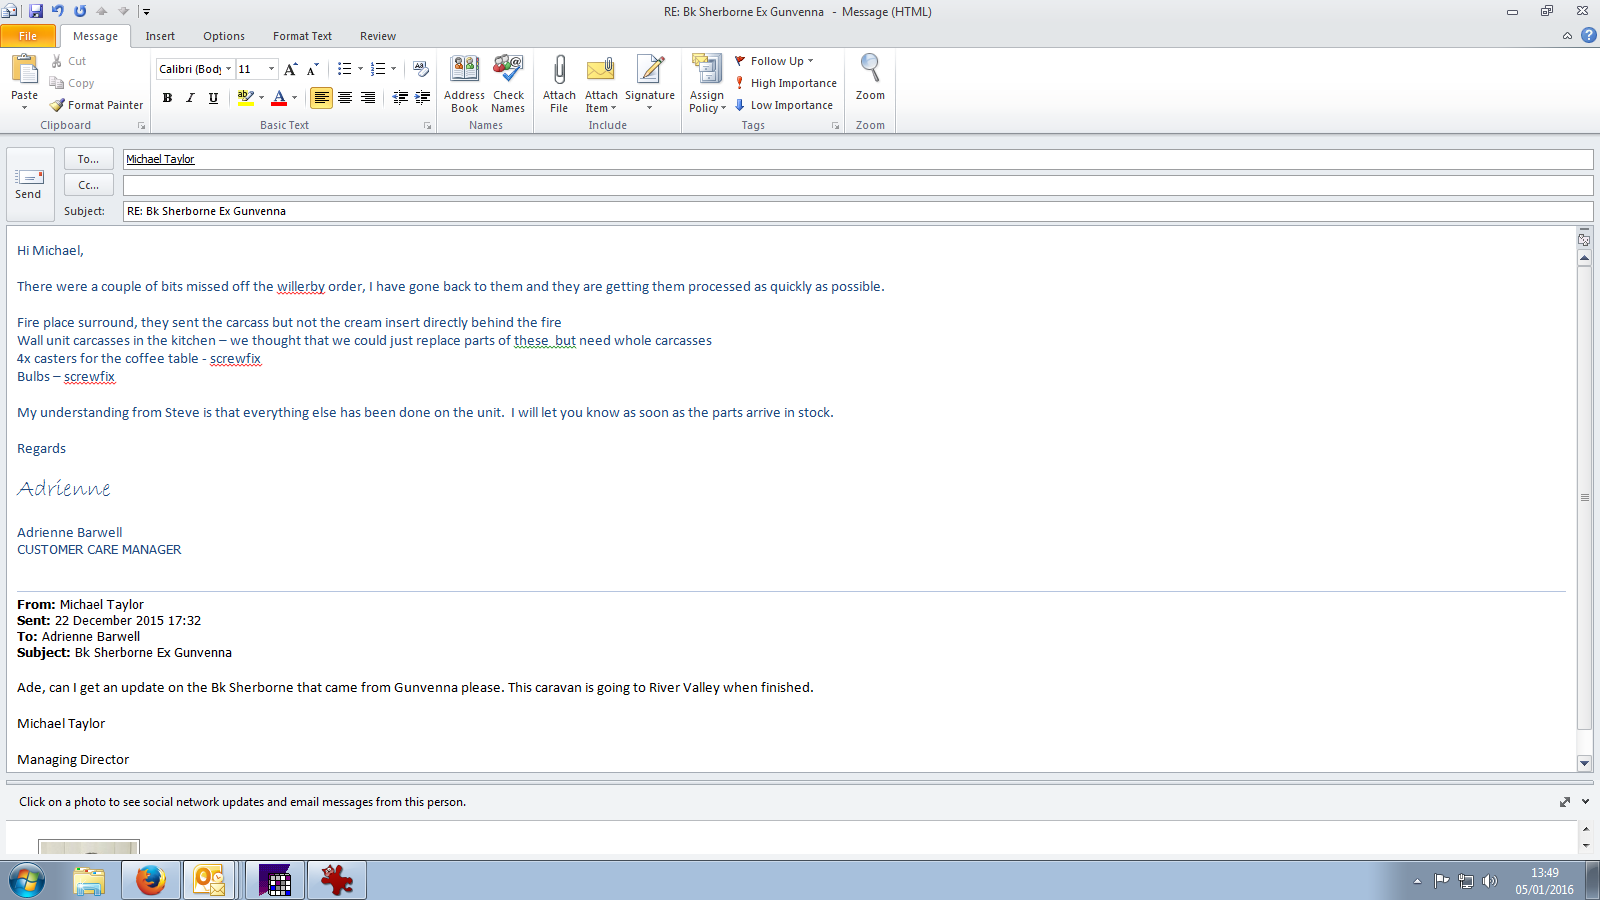Toggle italic text formatting

click(x=190, y=98)
